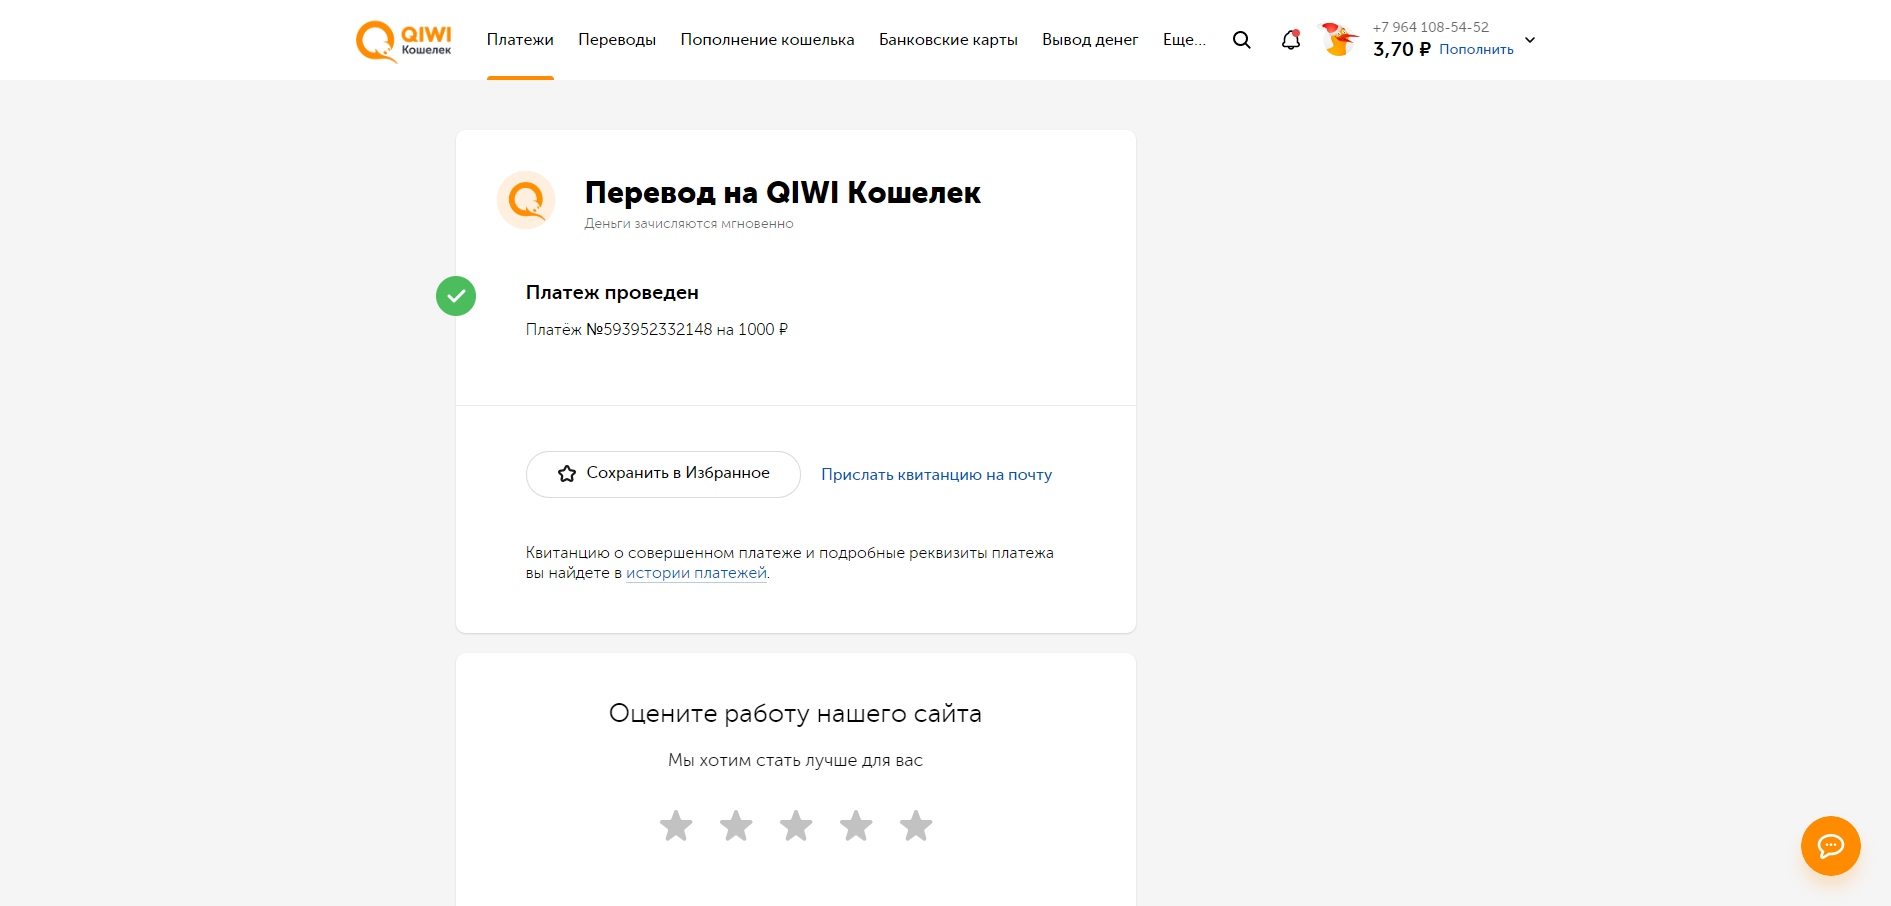Viewport: 1891px width, 906px height.
Task: Open the Платежи tab
Action: [x=520, y=40]
